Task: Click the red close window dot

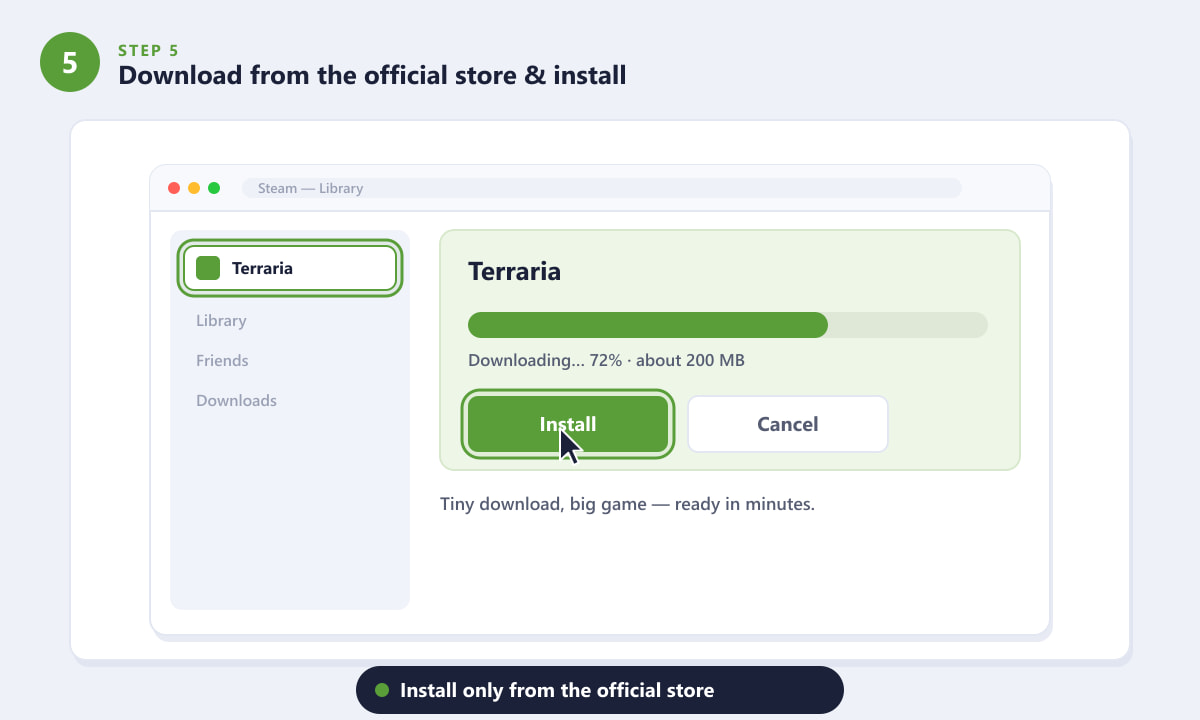Action: [174, 188]
